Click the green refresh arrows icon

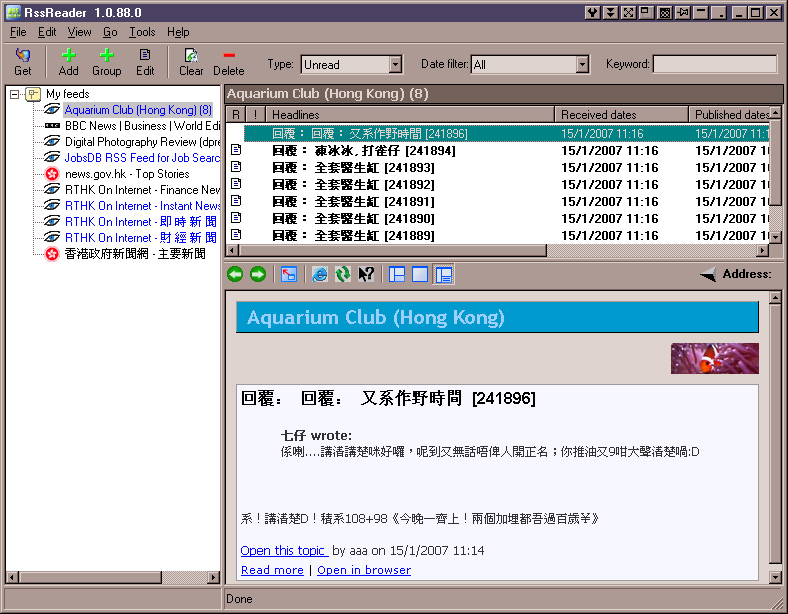343,274
